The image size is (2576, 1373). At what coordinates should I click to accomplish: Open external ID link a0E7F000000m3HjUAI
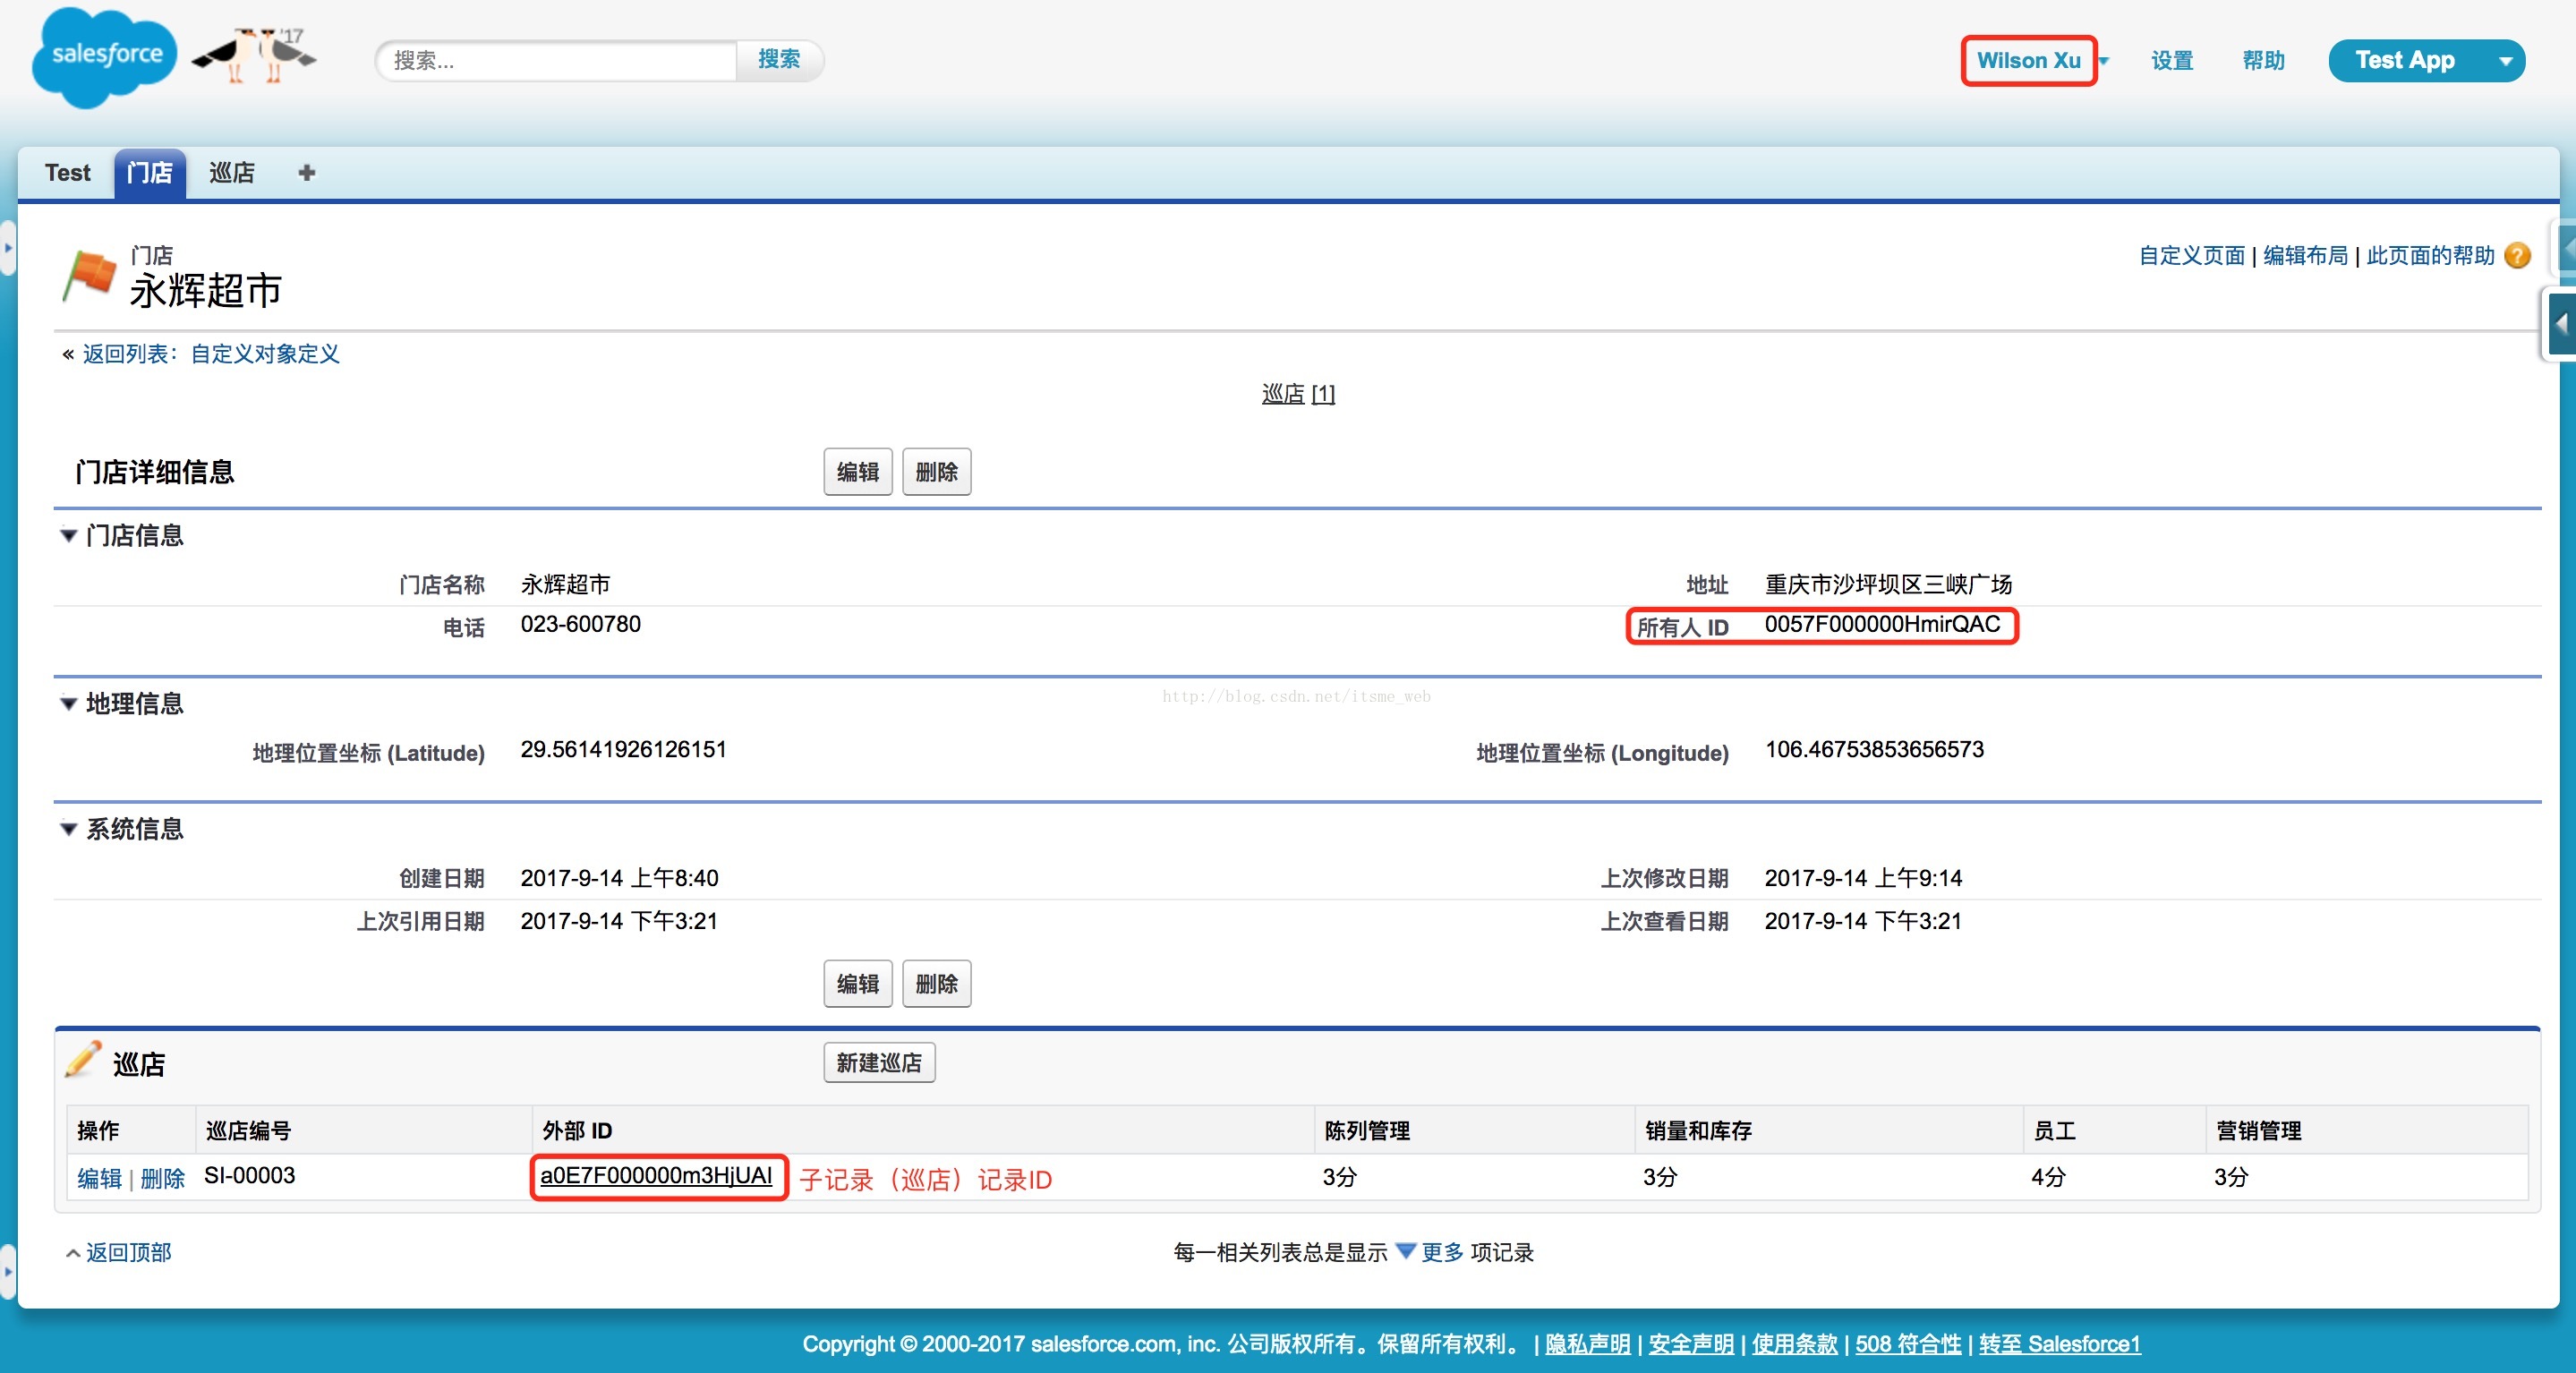655,1175
